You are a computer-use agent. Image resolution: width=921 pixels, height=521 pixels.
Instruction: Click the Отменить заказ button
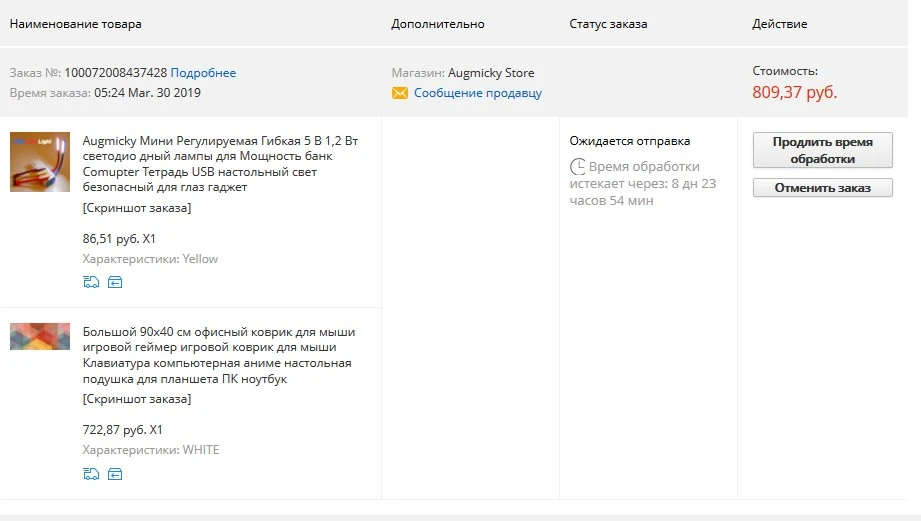[x=822, y=188]
